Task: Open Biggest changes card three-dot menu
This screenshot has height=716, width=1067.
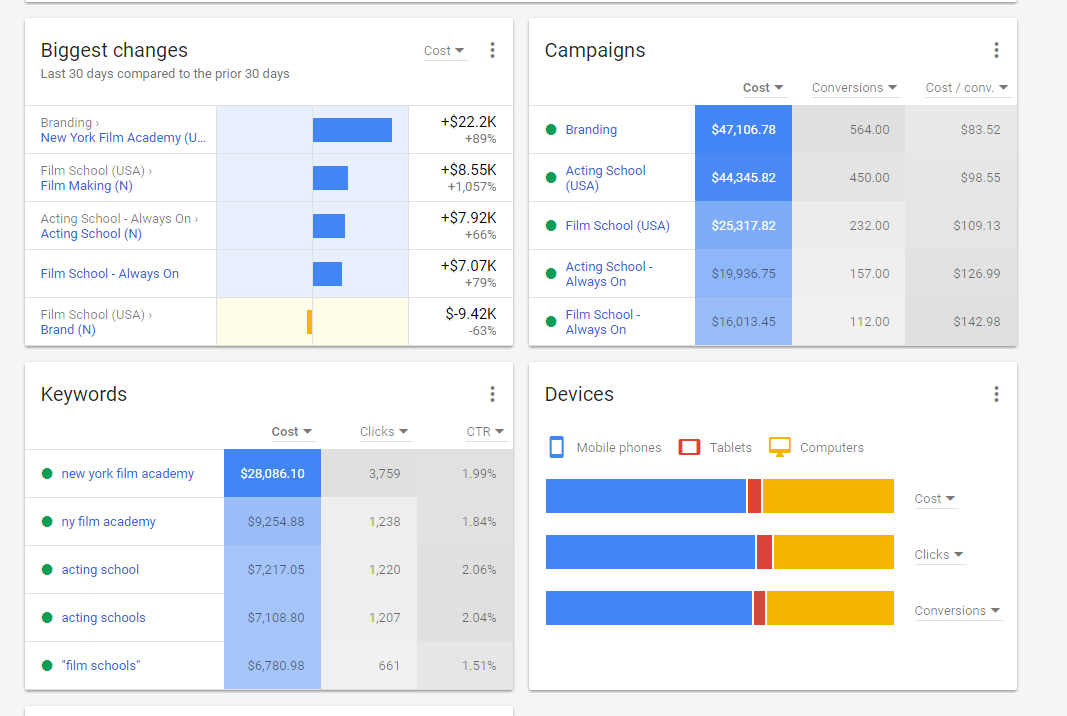Action: point(492,50)
